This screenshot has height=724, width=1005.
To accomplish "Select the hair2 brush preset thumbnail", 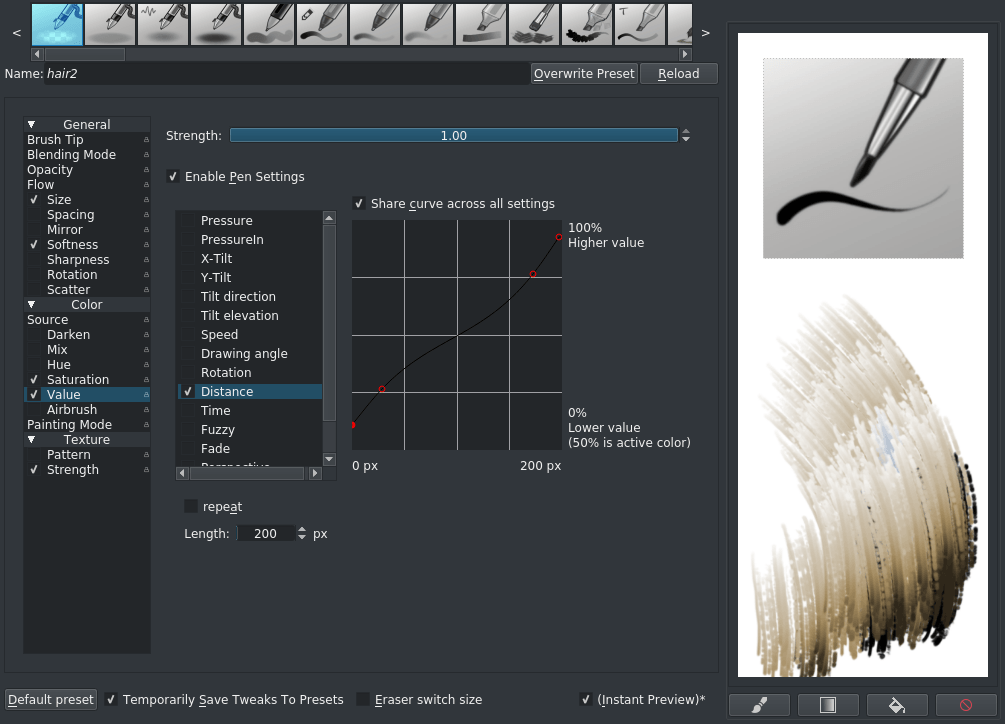I will click(x=56, y=23).
